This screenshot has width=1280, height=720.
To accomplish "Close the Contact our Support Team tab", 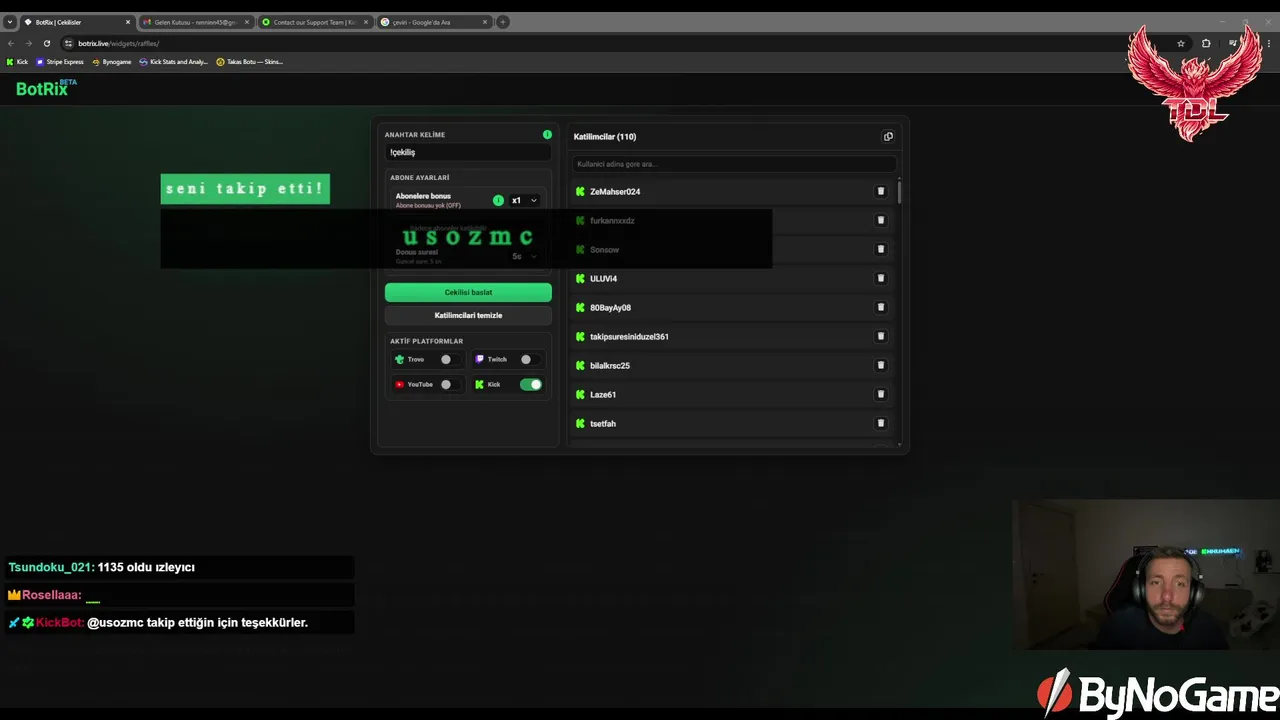I will point(366,22).
